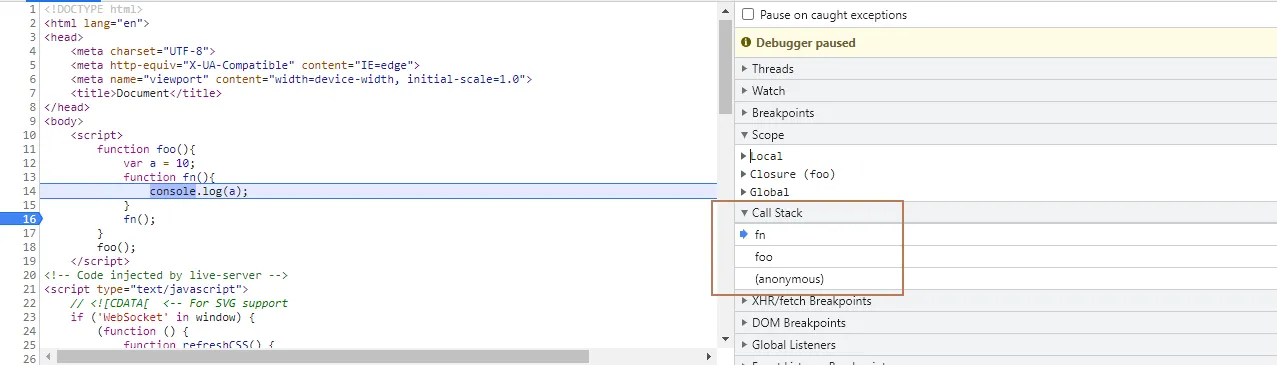Image resolution: width=1277 pixels, height=365 pixels.
Task: Click the var a = 10; line
Action: coord(160,162)
